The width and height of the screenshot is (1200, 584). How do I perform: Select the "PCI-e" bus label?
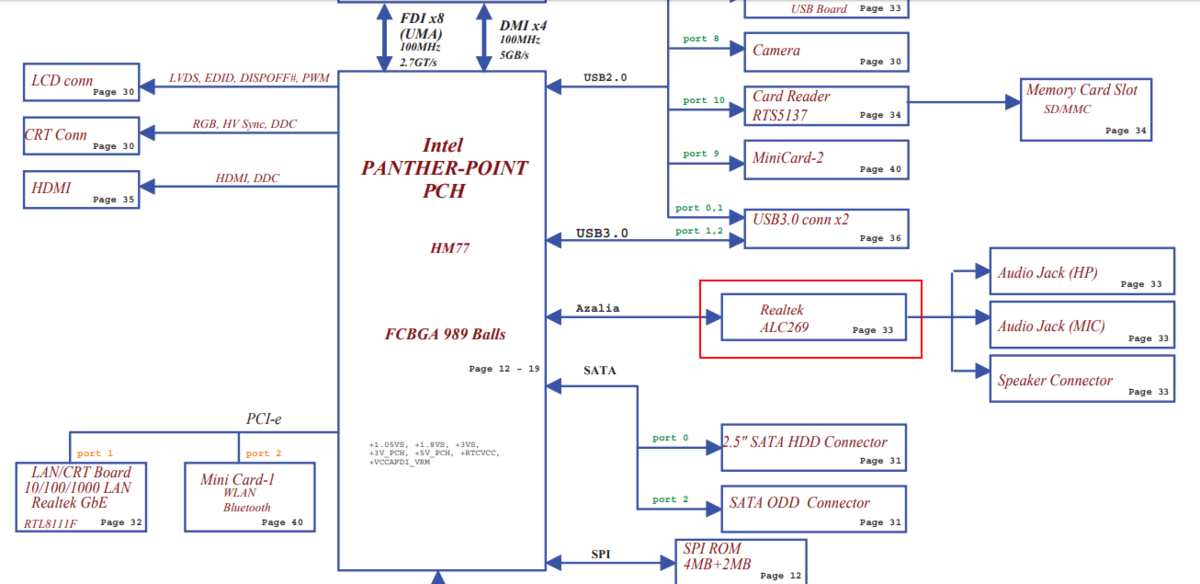coord(265,419)
